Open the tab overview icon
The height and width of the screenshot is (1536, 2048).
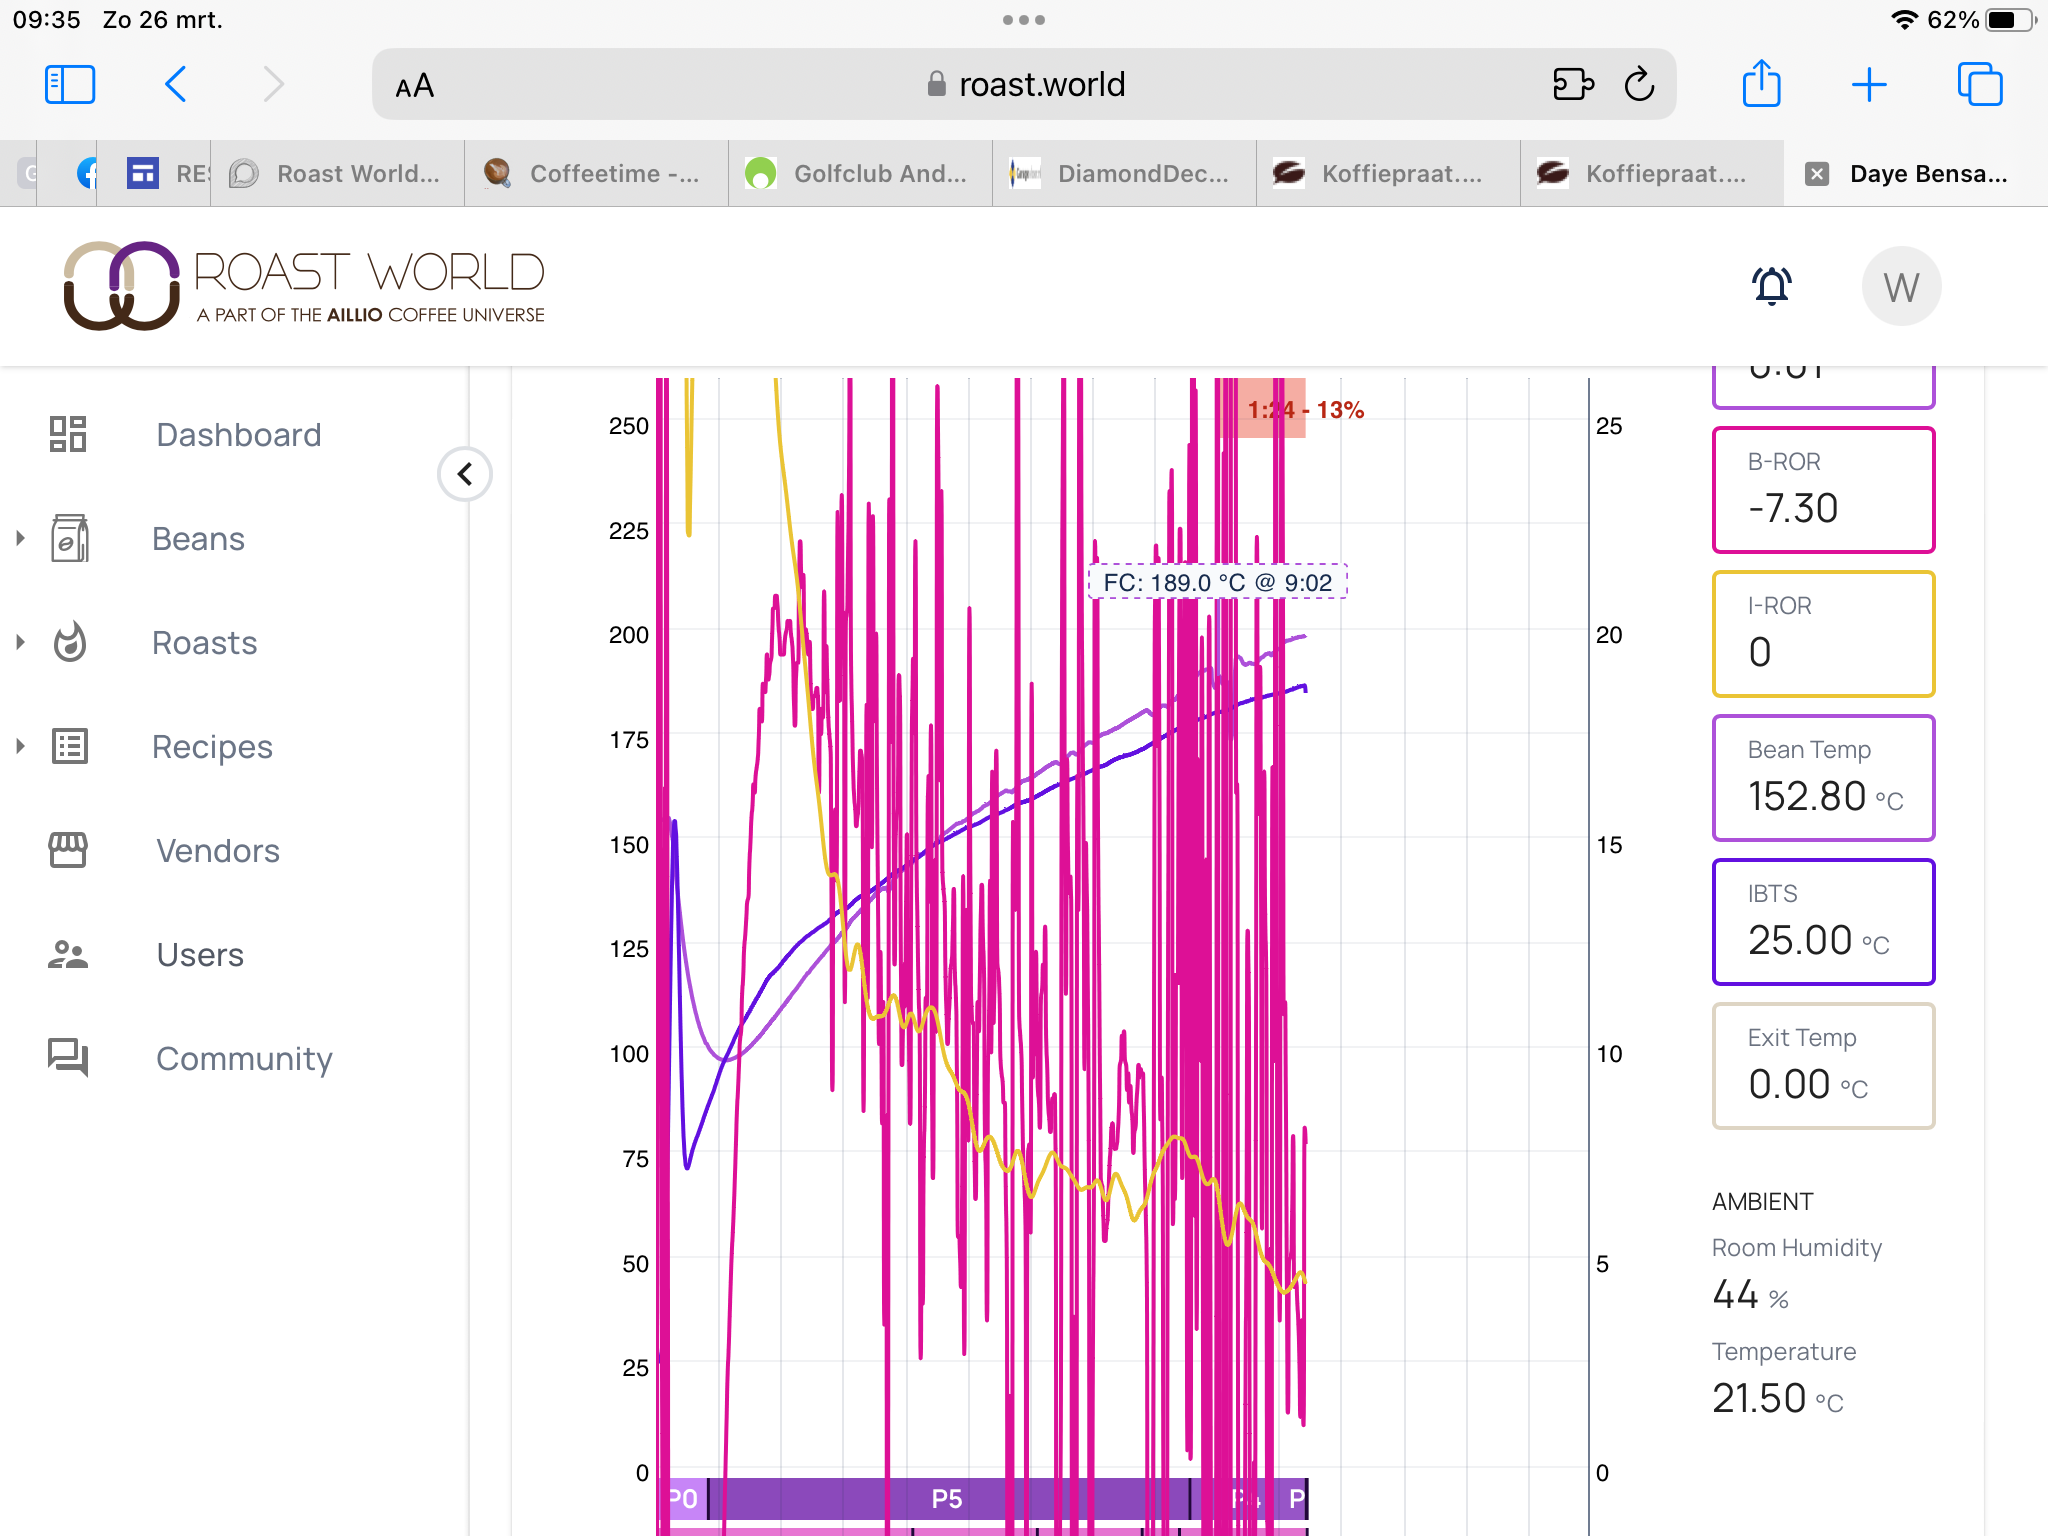coord(1979,84)
